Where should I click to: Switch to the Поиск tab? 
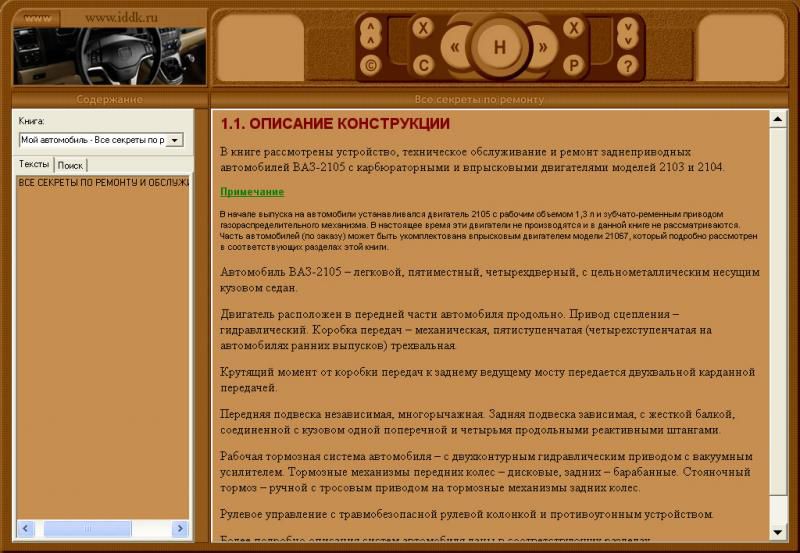pos(70,165)
